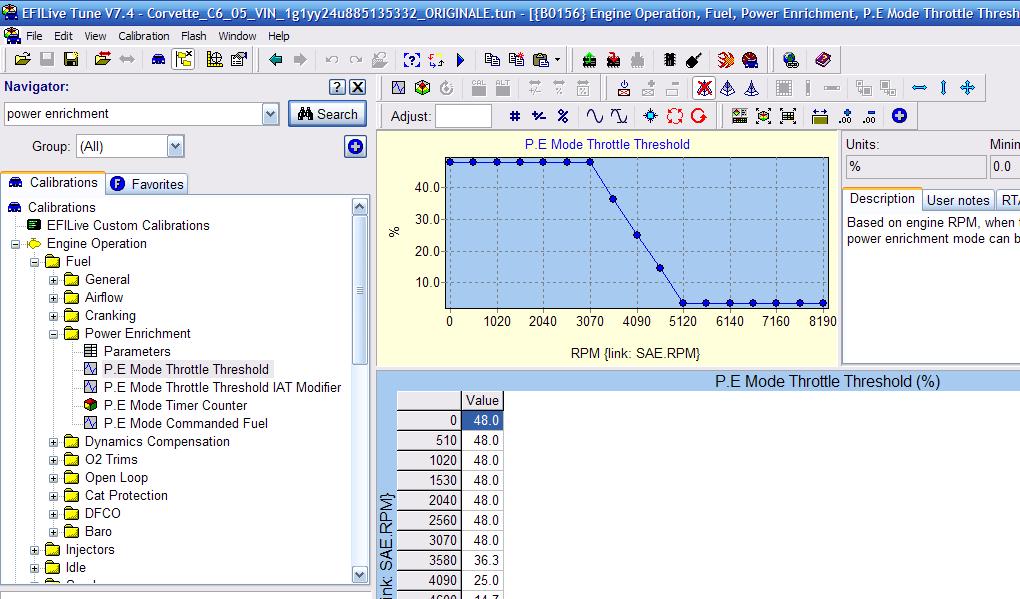The image size is (1020, 599).
Task: Click the set-value hash icon
Action: point(515,116)
